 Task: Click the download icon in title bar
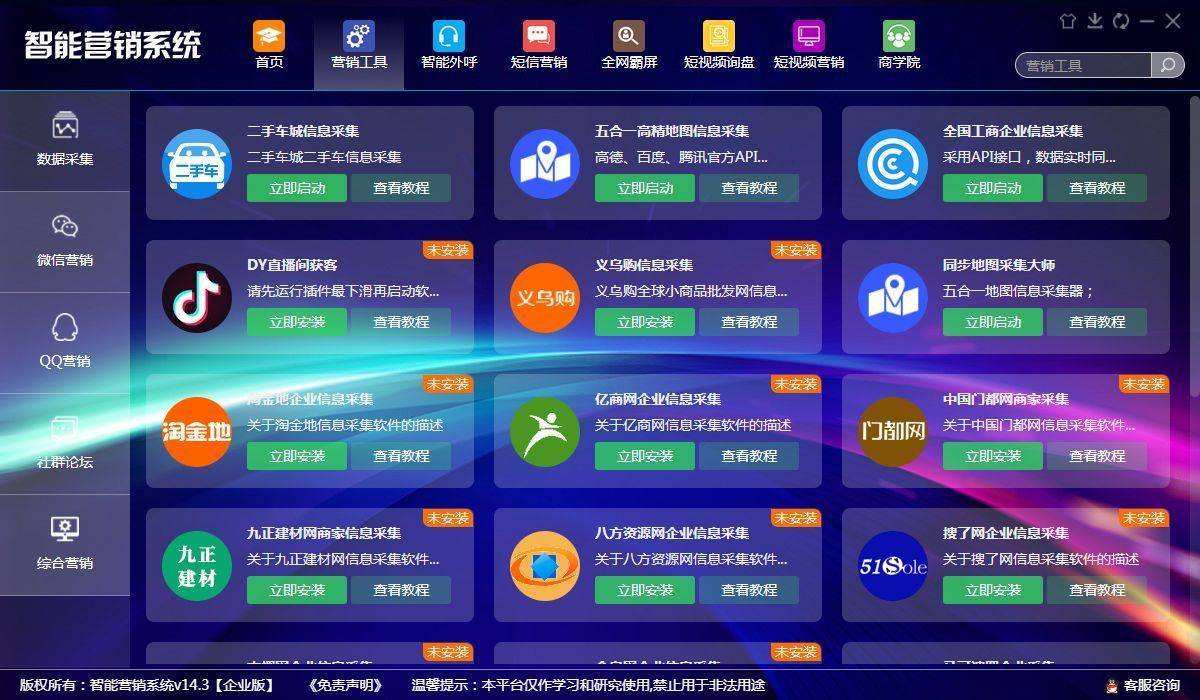click(x=1095, y=21)
